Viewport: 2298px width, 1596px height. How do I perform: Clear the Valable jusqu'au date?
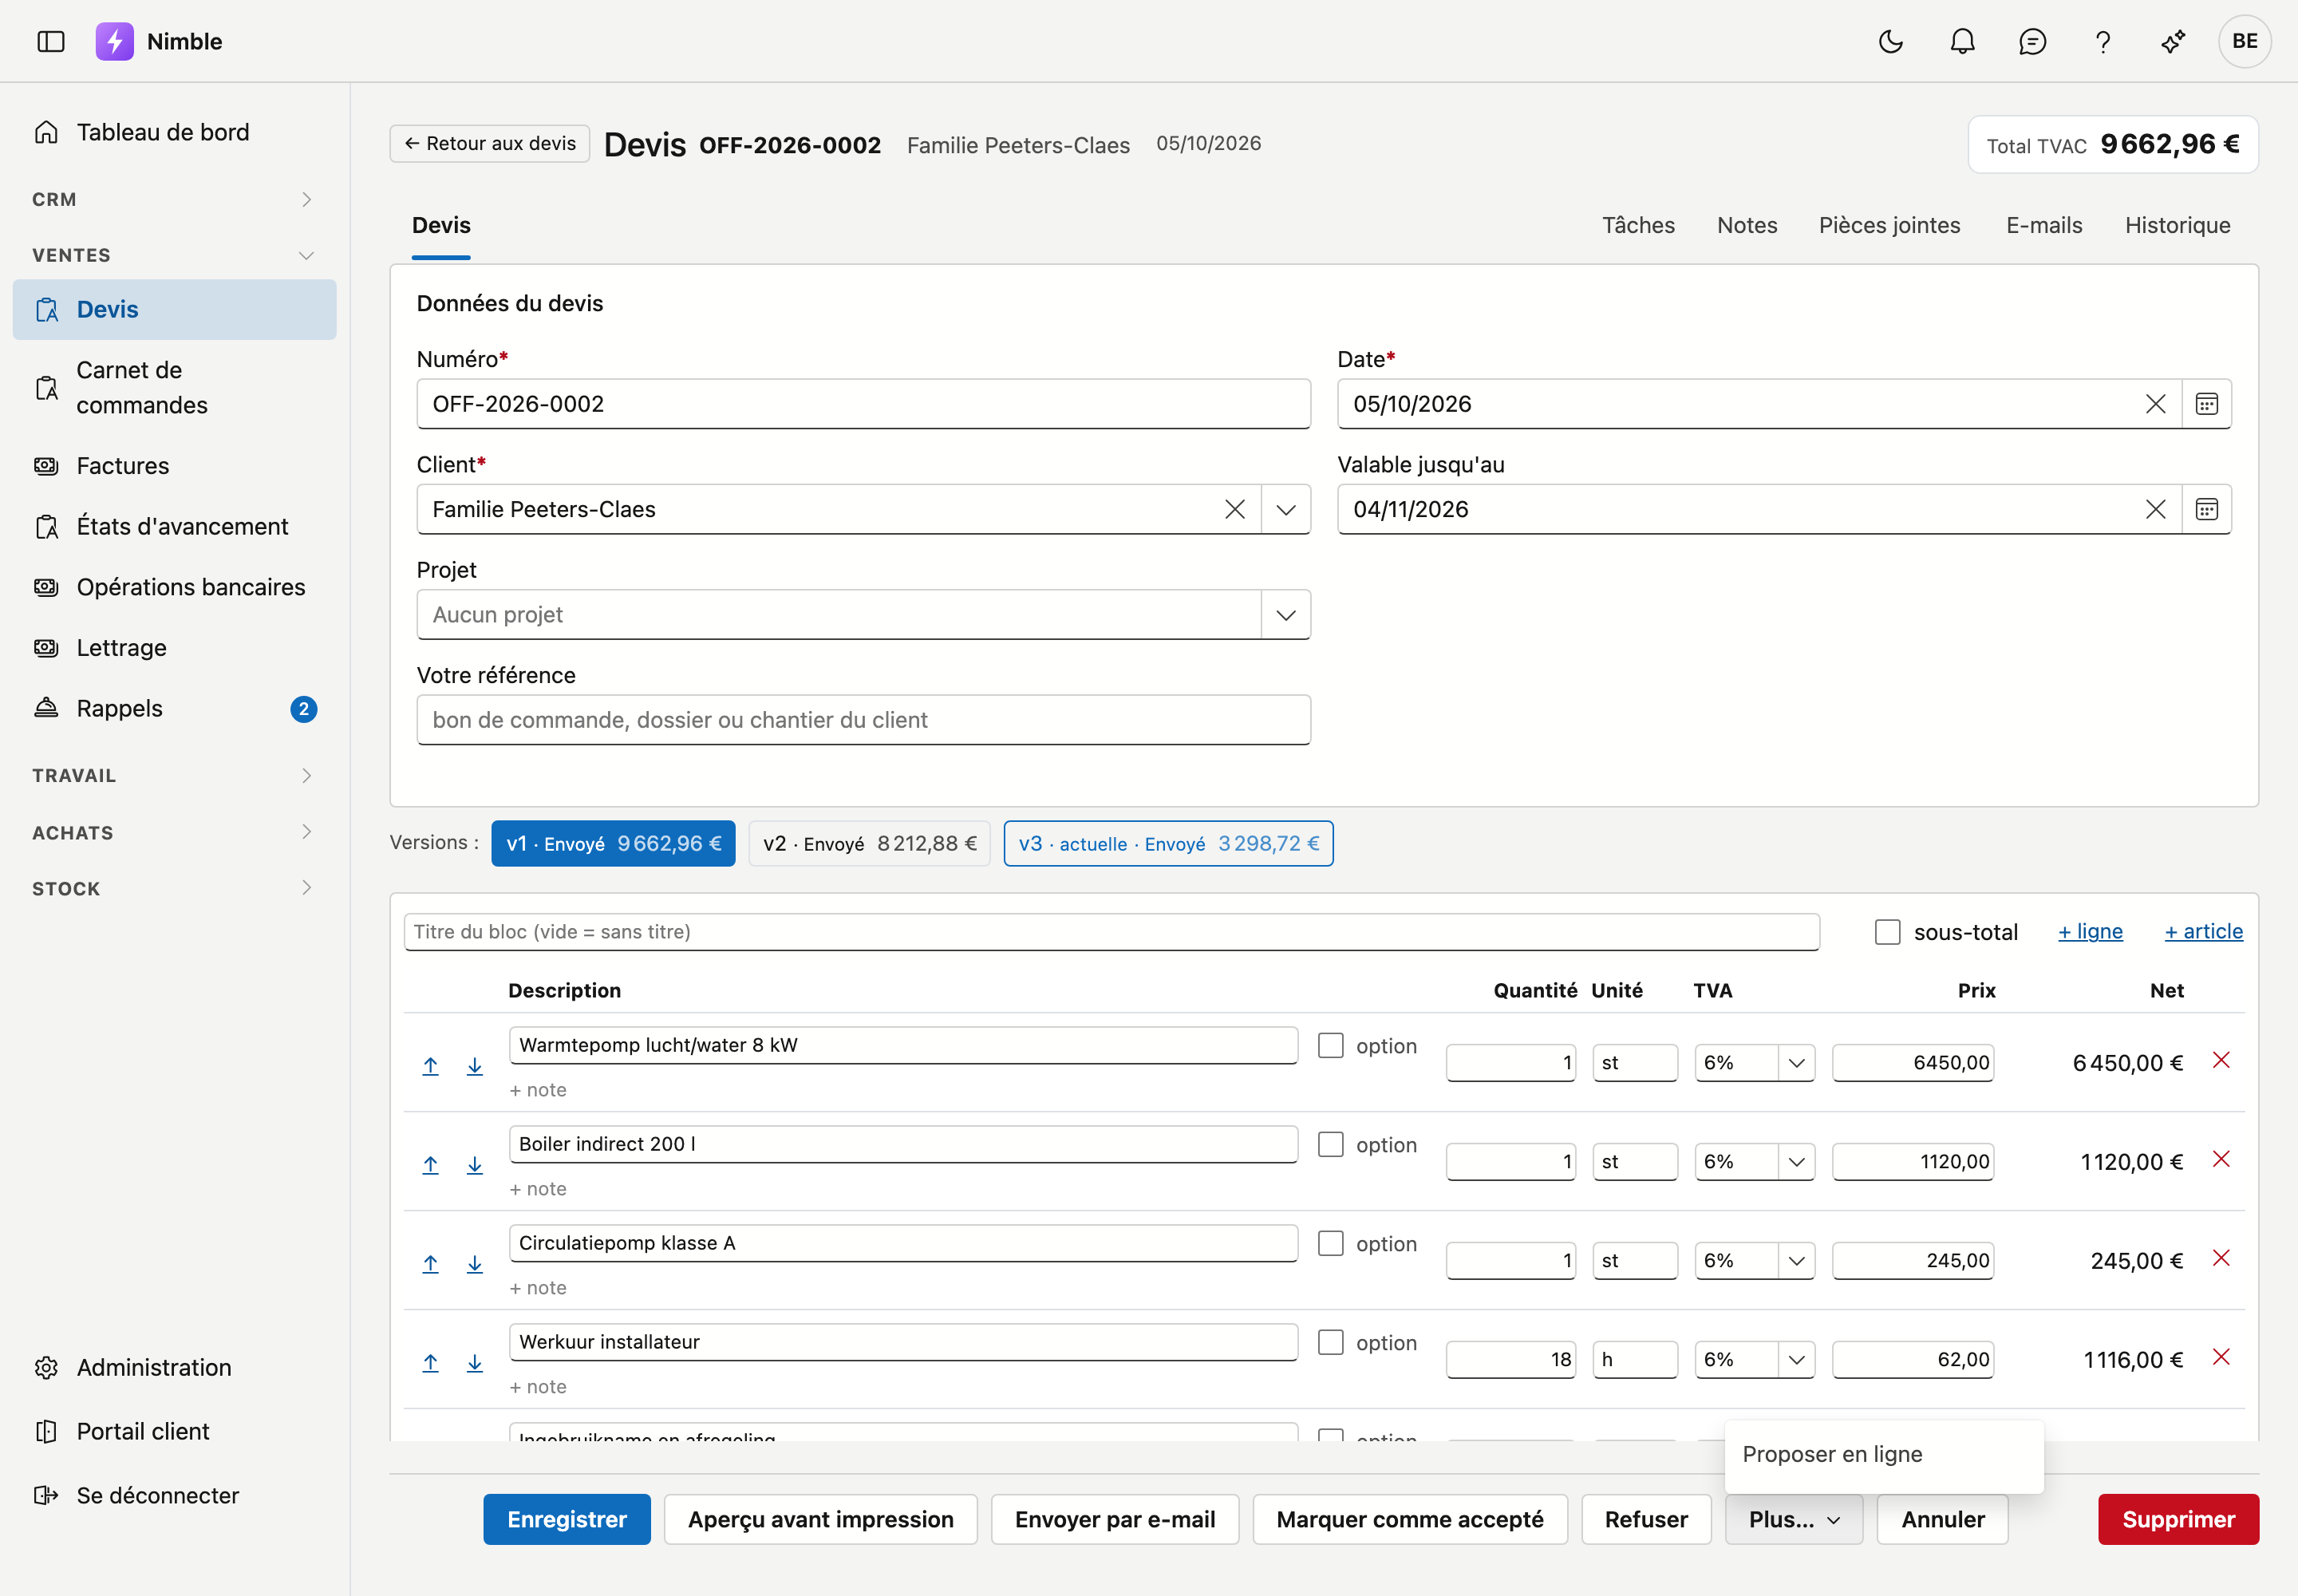[2155, 509]
